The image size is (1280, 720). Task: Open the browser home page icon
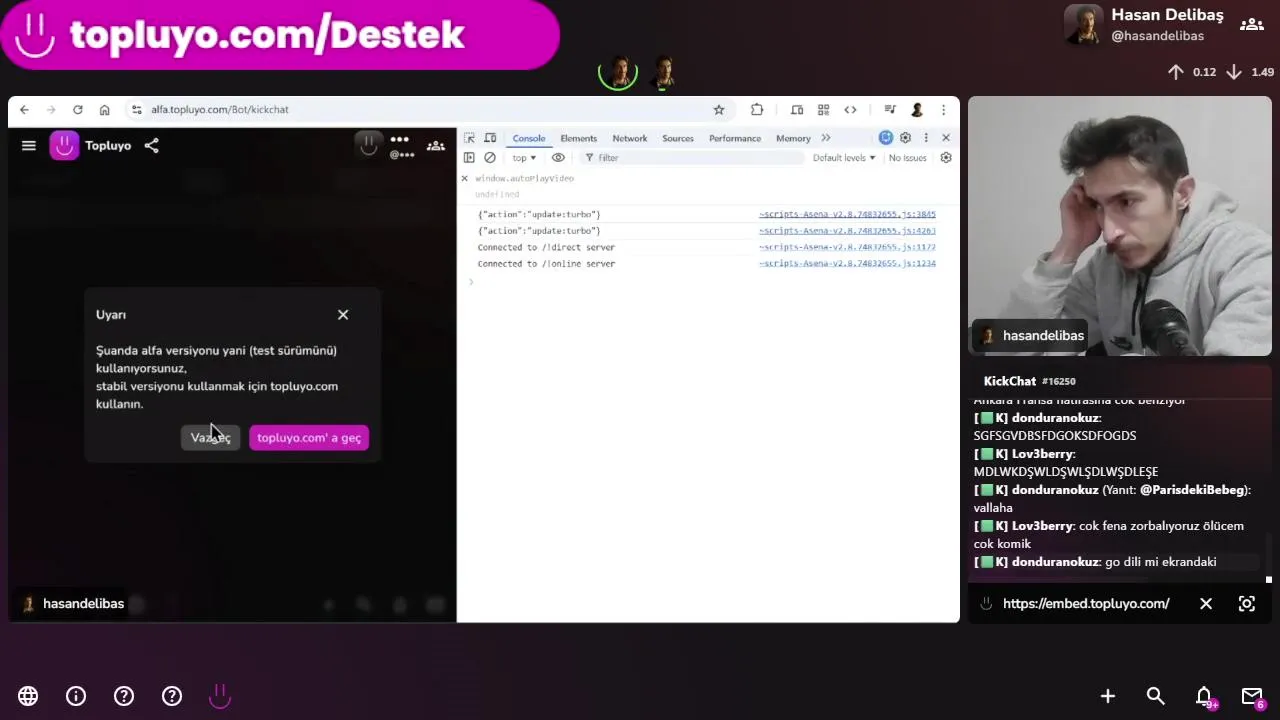tap(104, 110)
